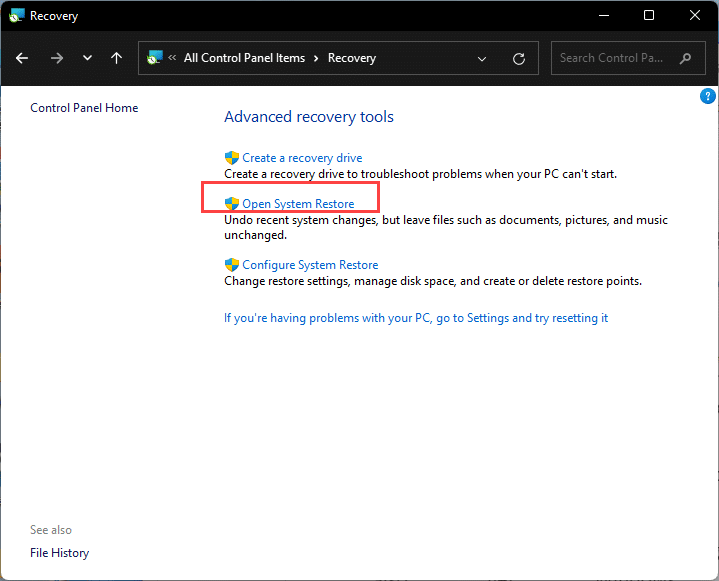Click the forward navigation arrow
Viewport: 719px width, 581px height.
coord(57,58)
